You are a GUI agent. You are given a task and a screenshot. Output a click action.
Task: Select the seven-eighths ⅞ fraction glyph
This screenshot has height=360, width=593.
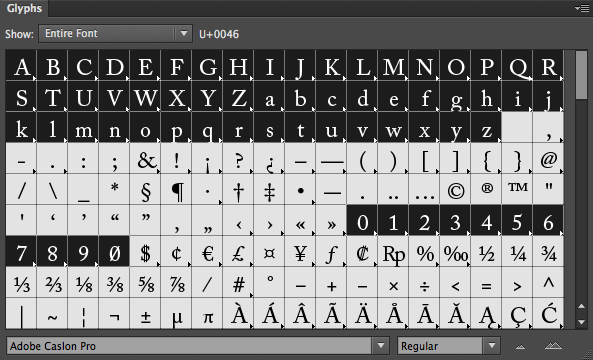176,283
